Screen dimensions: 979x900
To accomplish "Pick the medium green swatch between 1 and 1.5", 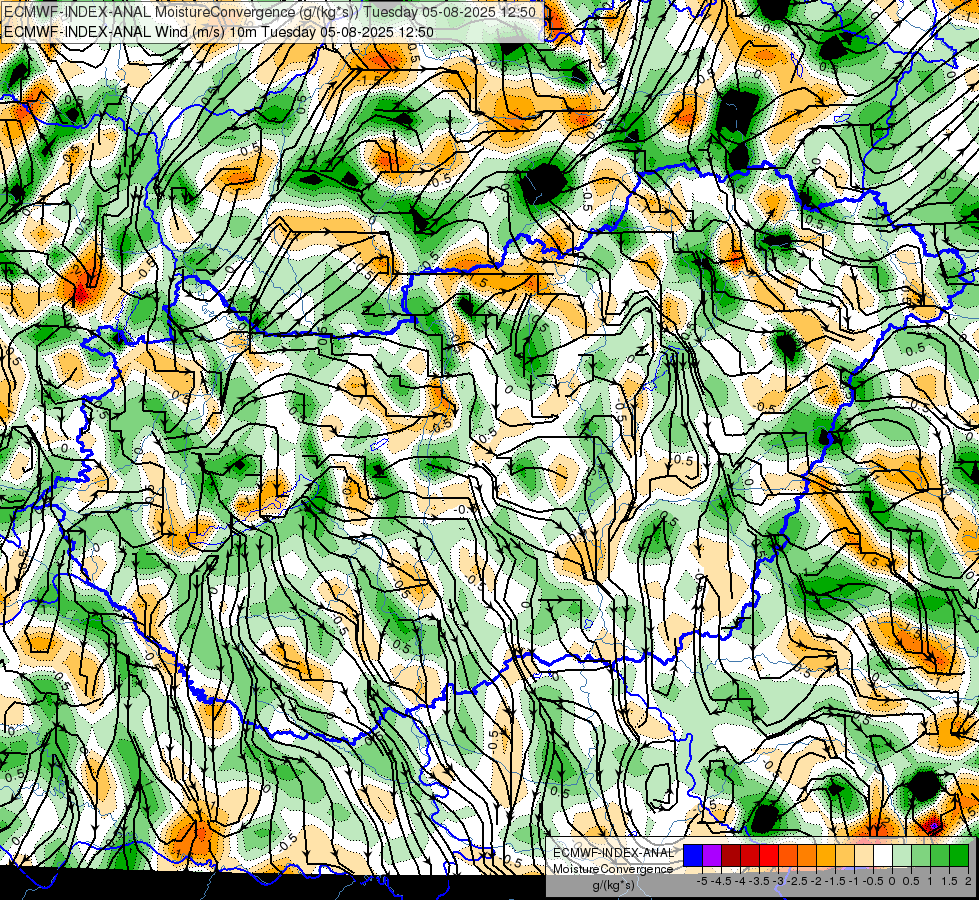I will tap(940, 856).
